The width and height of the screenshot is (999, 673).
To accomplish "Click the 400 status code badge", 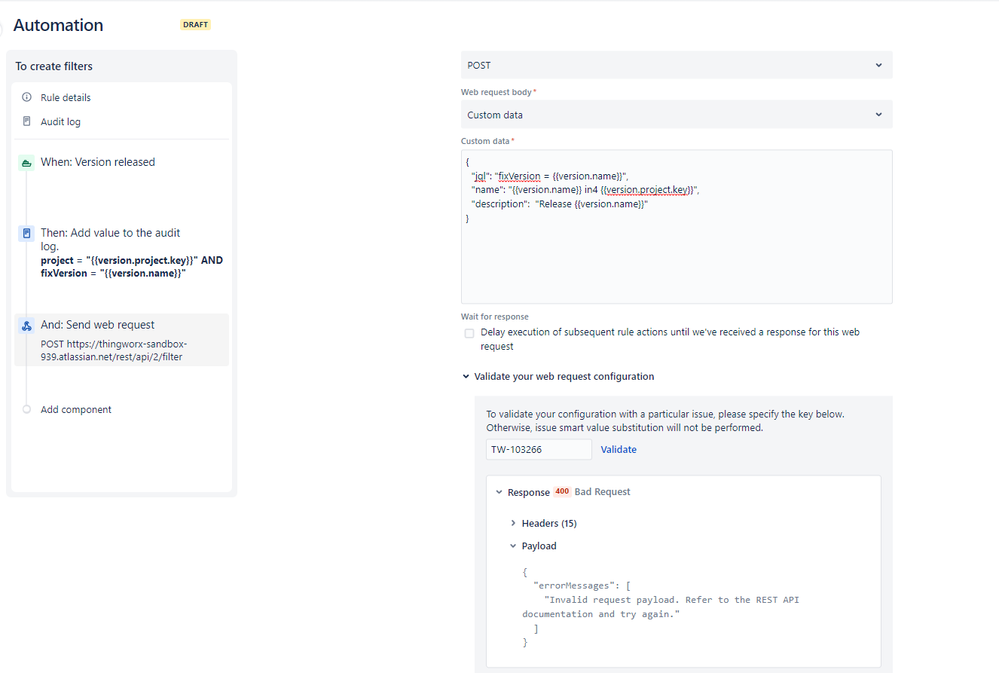I will 562,491.
